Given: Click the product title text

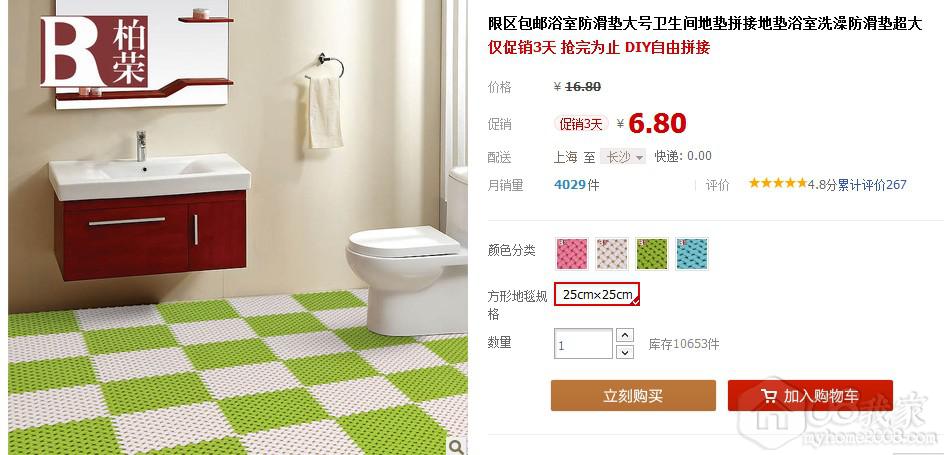Looking at the screenshot, I should coord(704,24).
